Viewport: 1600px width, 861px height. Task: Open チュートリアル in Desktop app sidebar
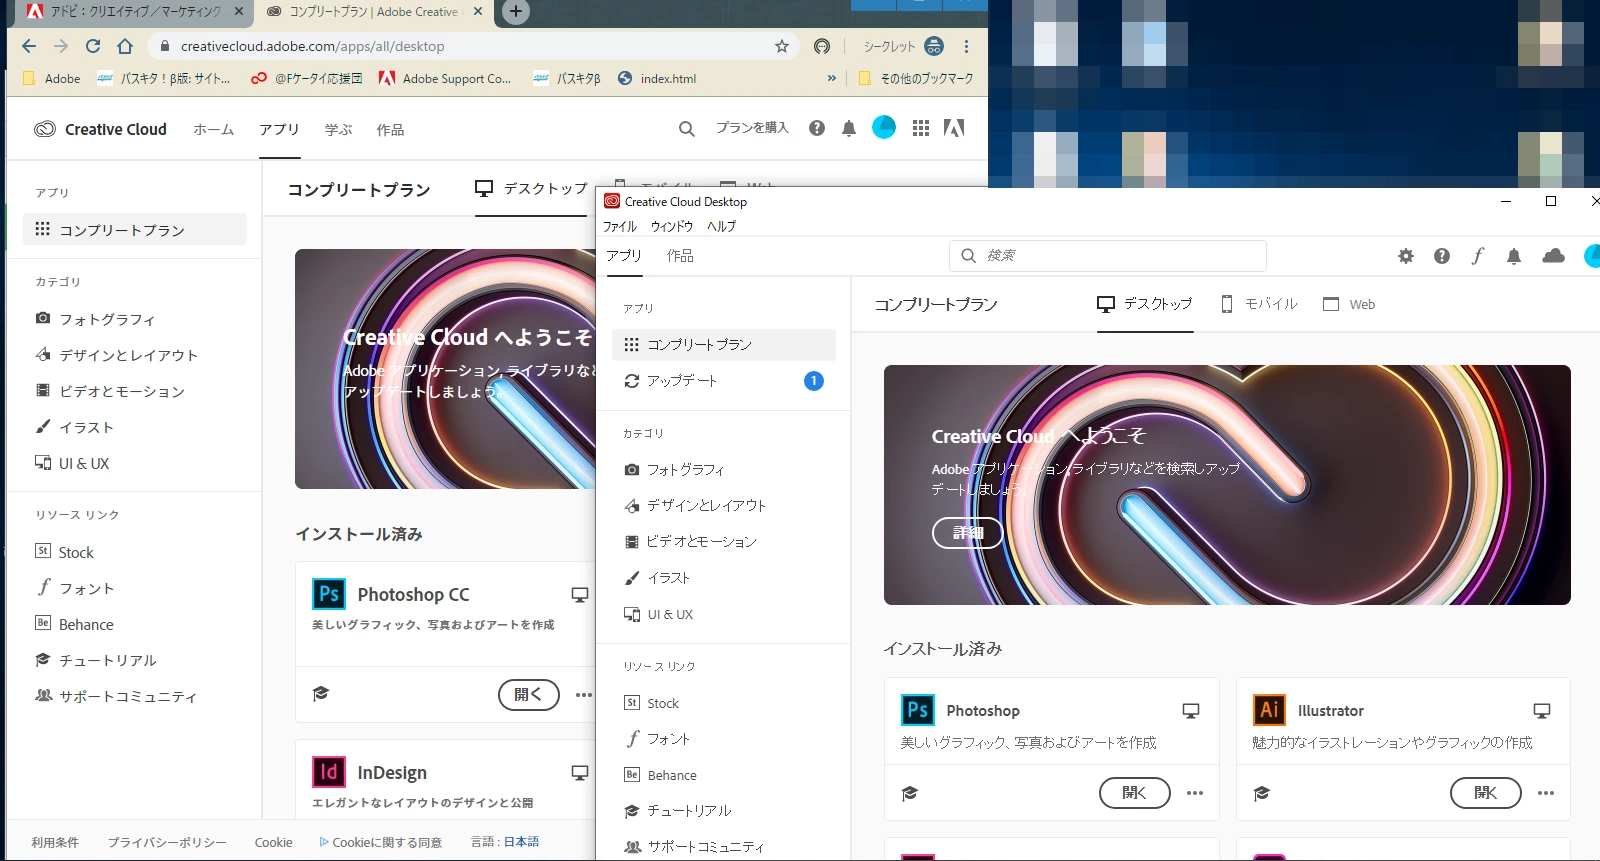[x=724, y=810]
